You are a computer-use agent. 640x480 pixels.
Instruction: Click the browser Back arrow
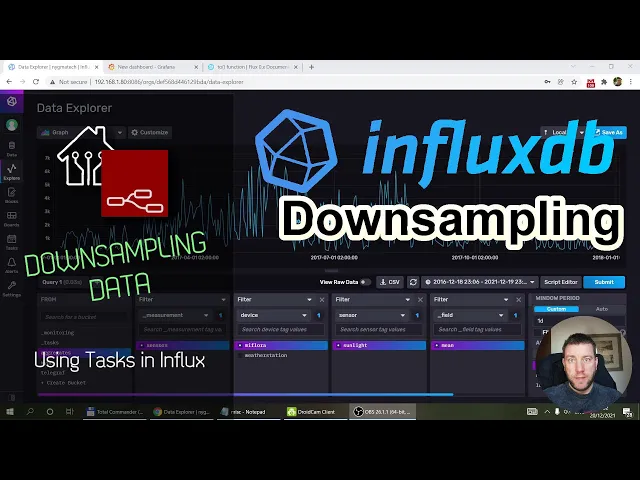pos(9,82)
